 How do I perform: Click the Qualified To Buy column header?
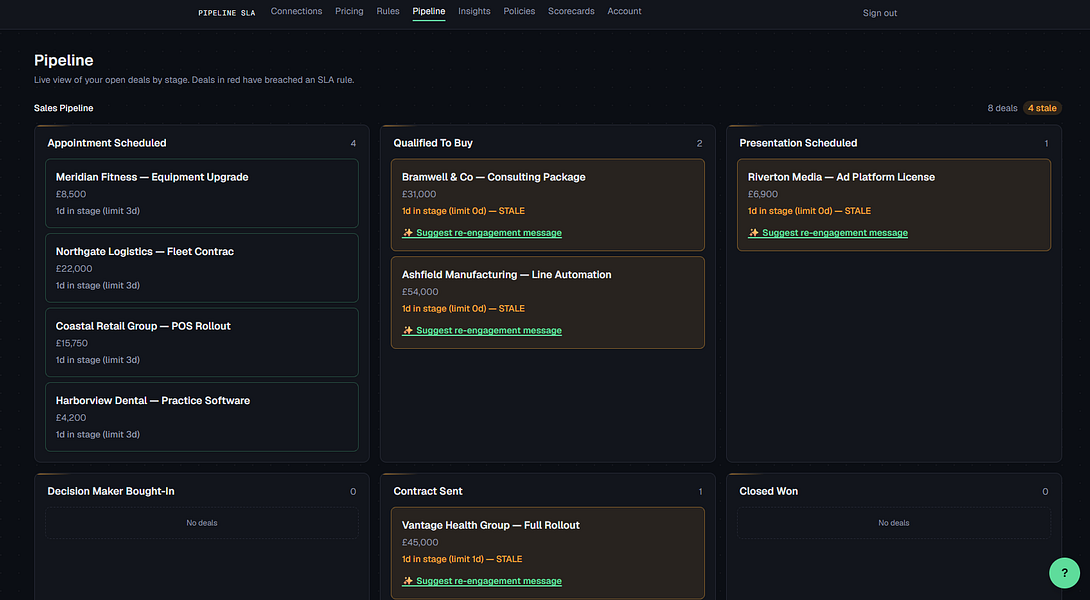[x=433, y=143]
